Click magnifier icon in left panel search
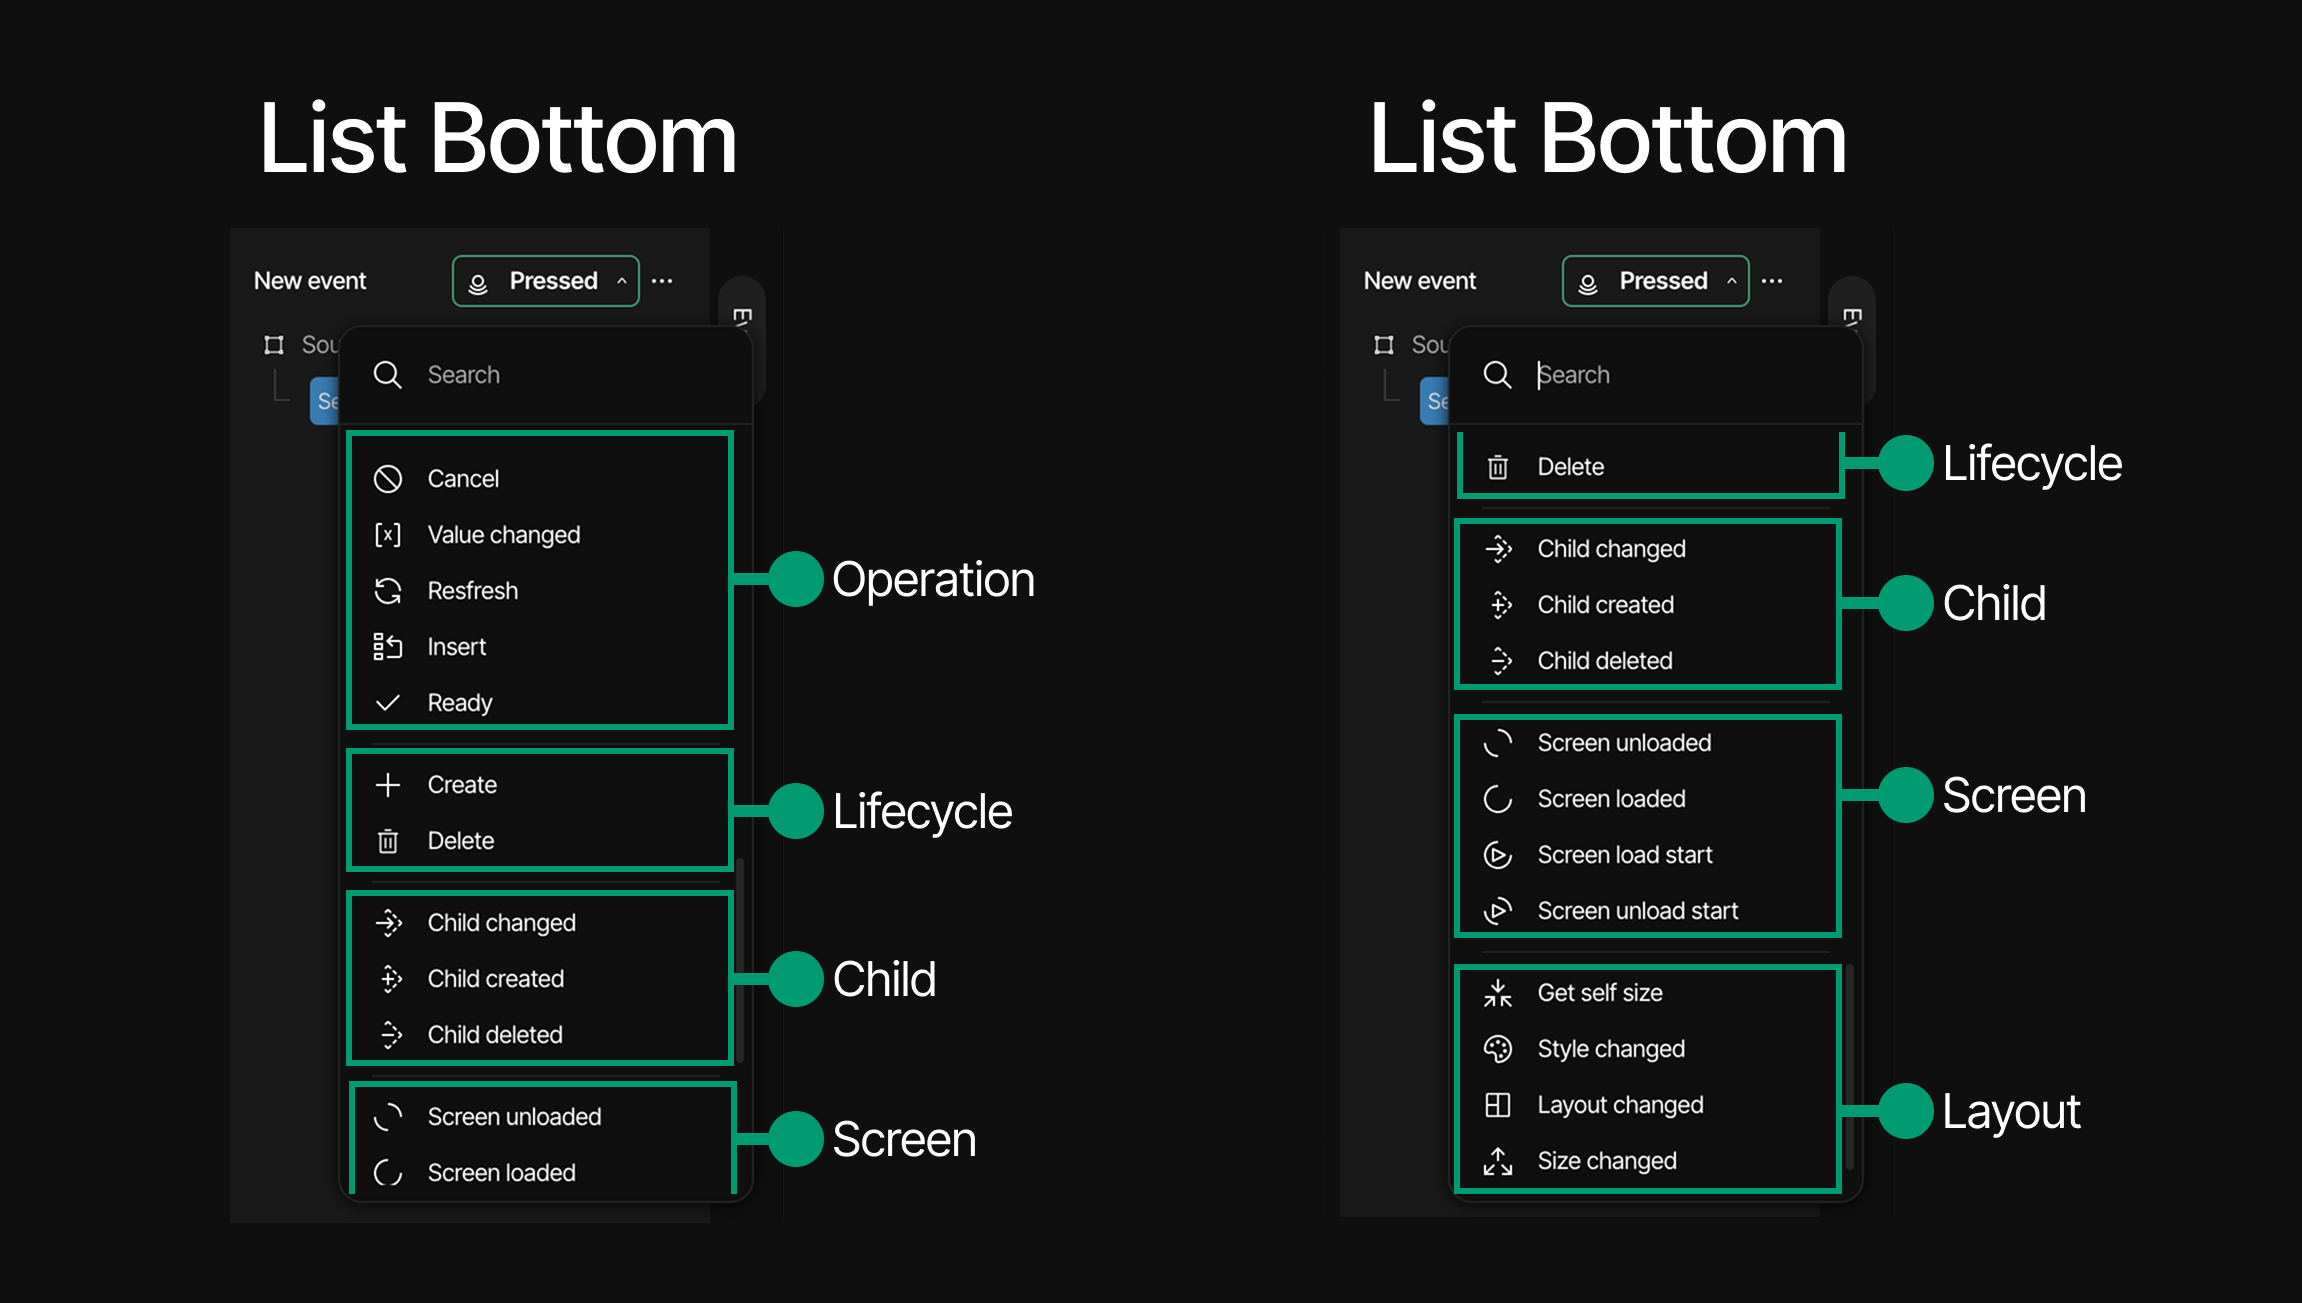 coord(388,375)
